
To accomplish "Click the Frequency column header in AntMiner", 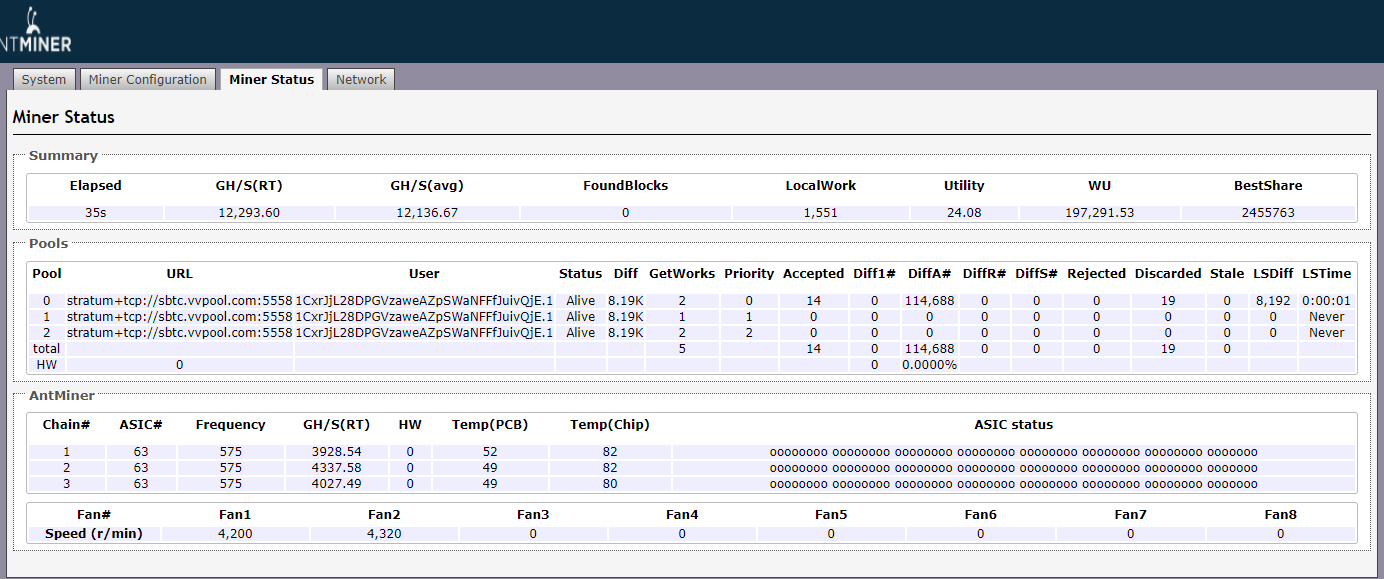I will click(x=230, y=425).
